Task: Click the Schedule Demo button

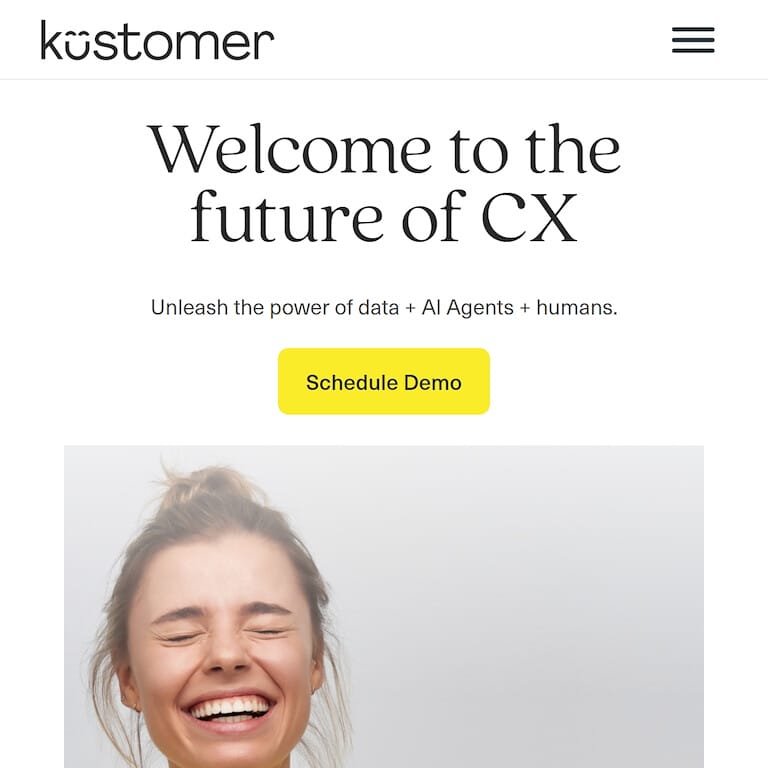Action: pyautogui.click(x=384, y=381)
